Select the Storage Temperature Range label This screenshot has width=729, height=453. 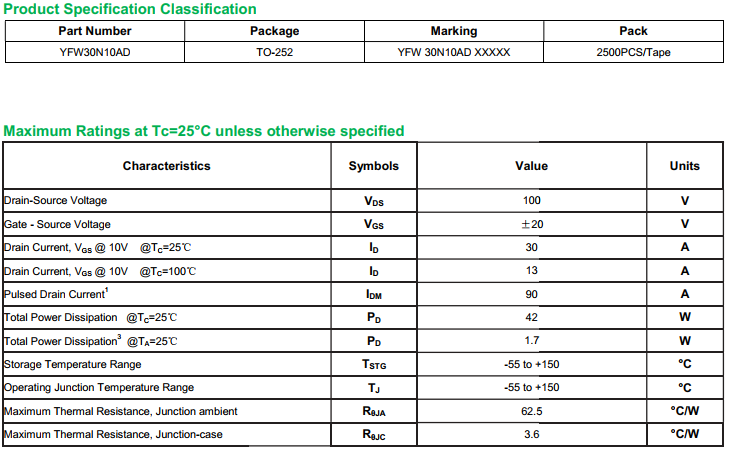(73, 364)
